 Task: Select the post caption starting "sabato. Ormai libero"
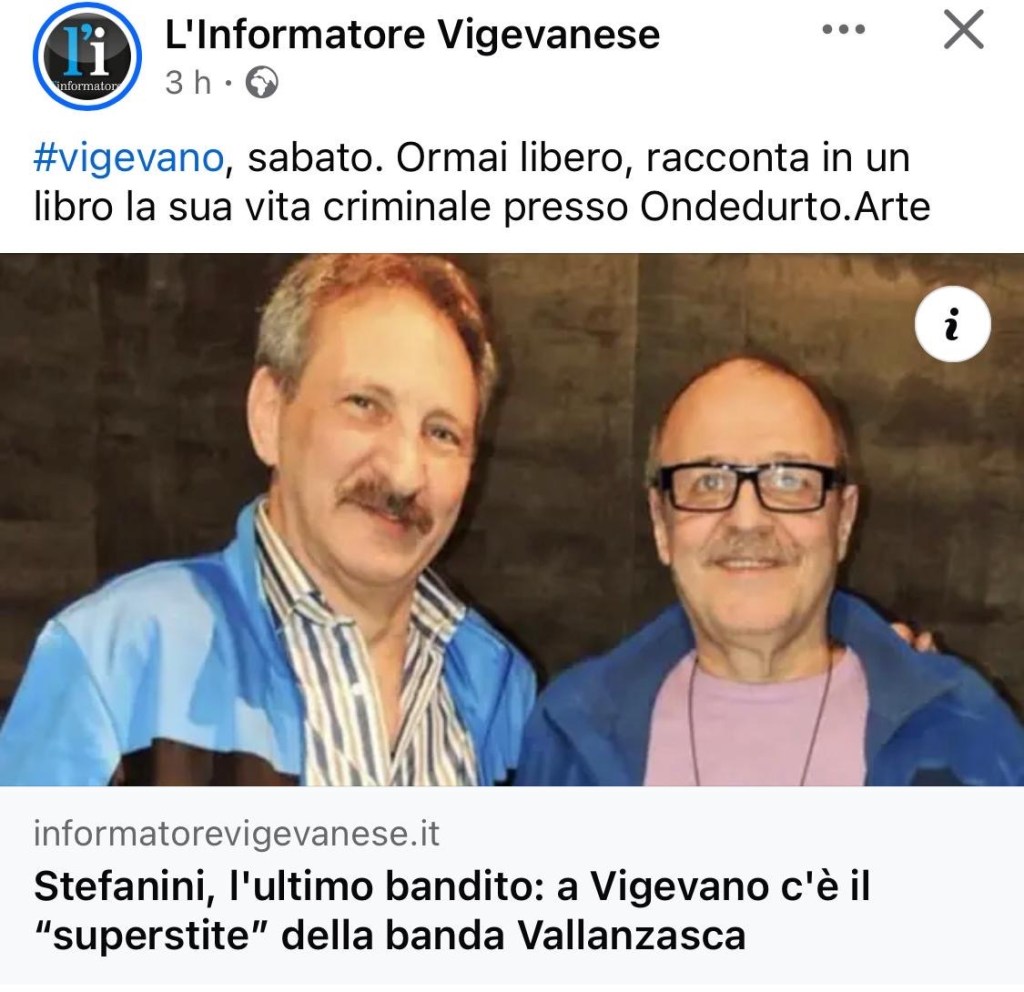tap(482, 183)
